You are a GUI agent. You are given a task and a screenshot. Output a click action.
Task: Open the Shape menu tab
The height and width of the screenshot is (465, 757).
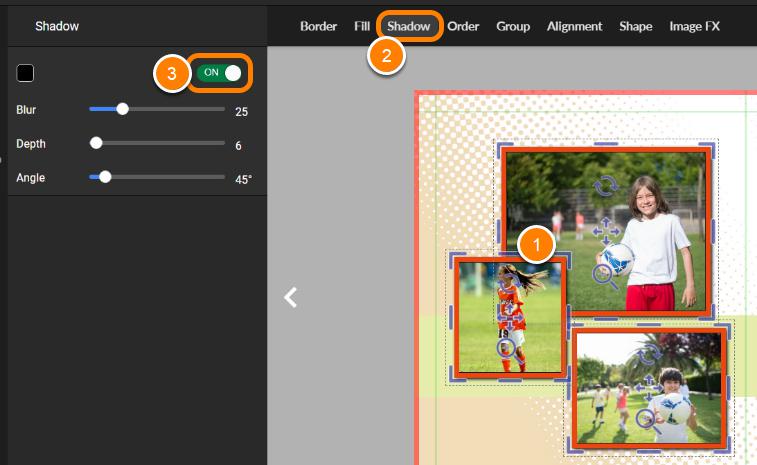click(636, 26)
